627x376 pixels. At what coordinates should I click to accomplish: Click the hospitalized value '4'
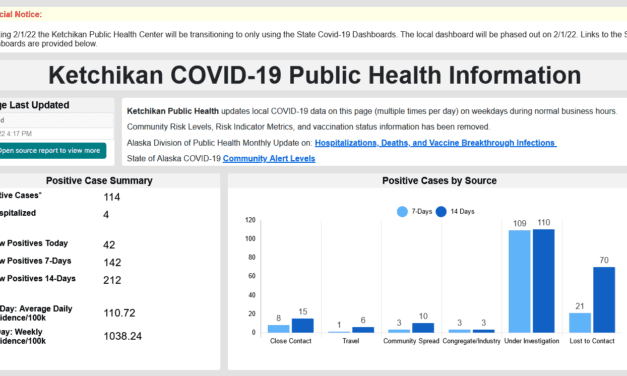pos(106,215)
